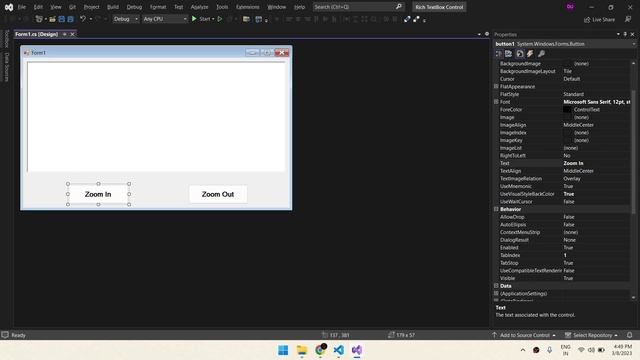Click the feedback icon beside Live Share
The width and height of the screenshot is (640, 360).
[x=628, y=19]
